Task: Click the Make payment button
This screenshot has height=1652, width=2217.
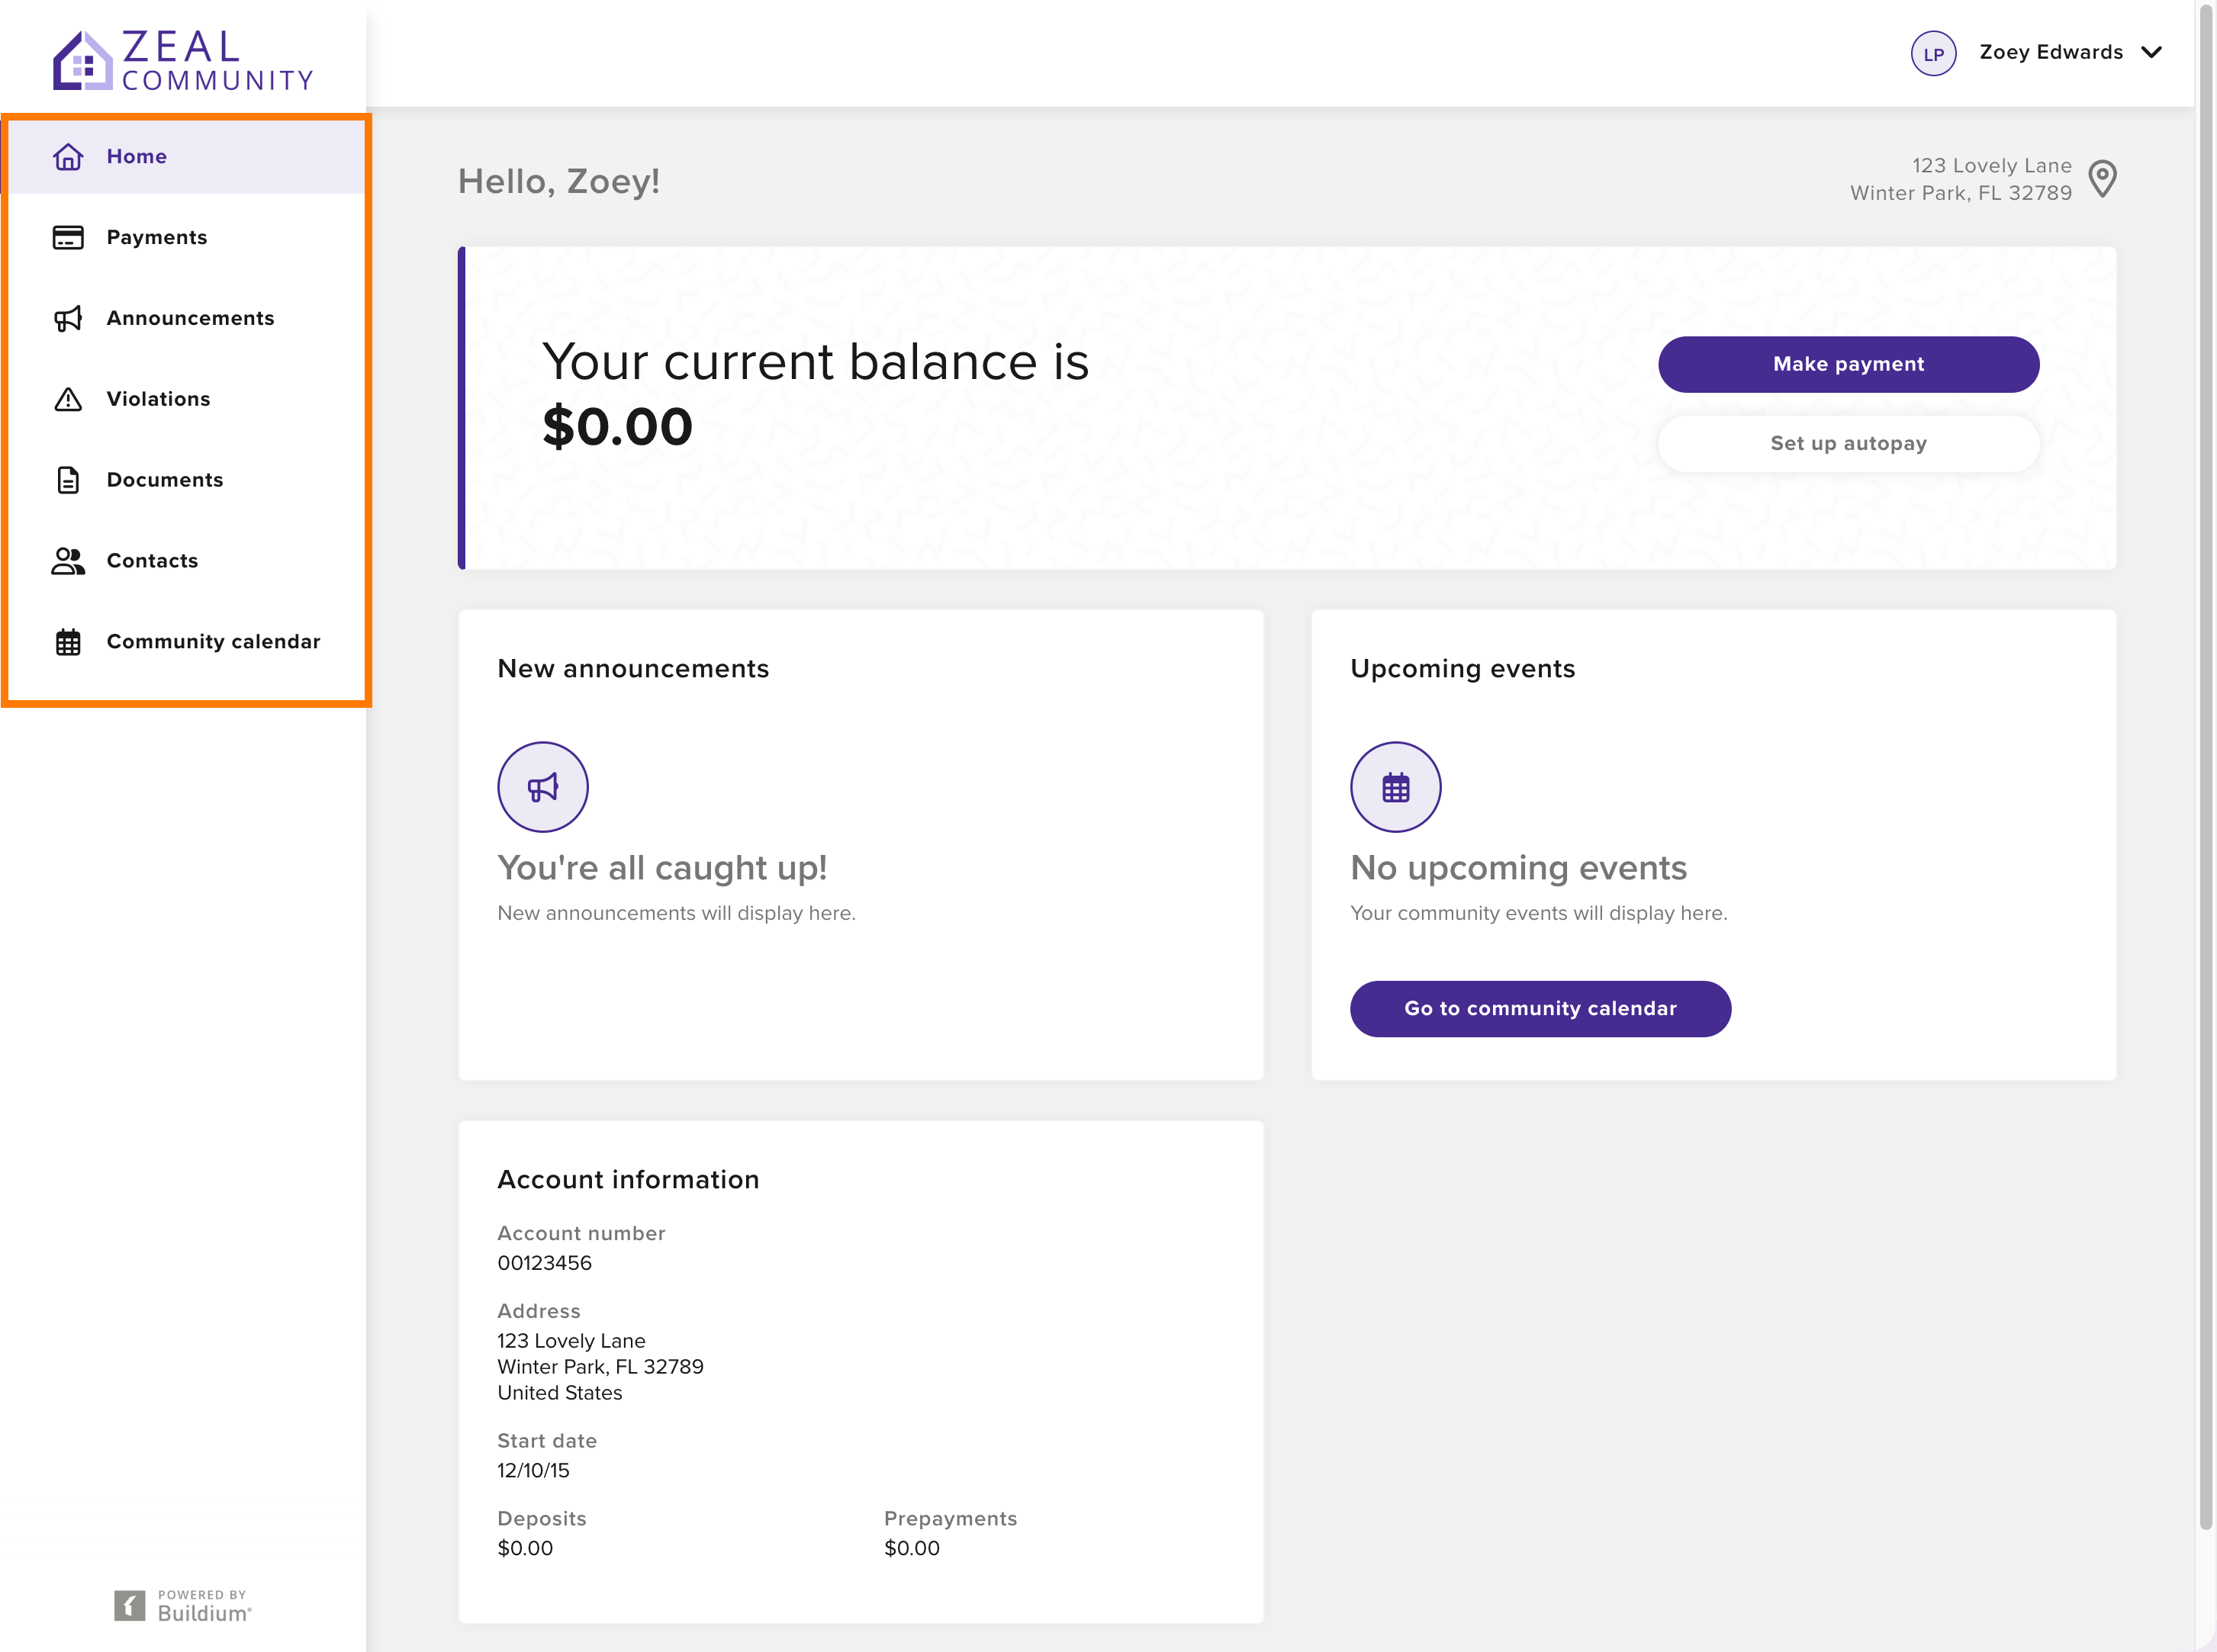Action: pyautogui.click(x=1848, y=364)
